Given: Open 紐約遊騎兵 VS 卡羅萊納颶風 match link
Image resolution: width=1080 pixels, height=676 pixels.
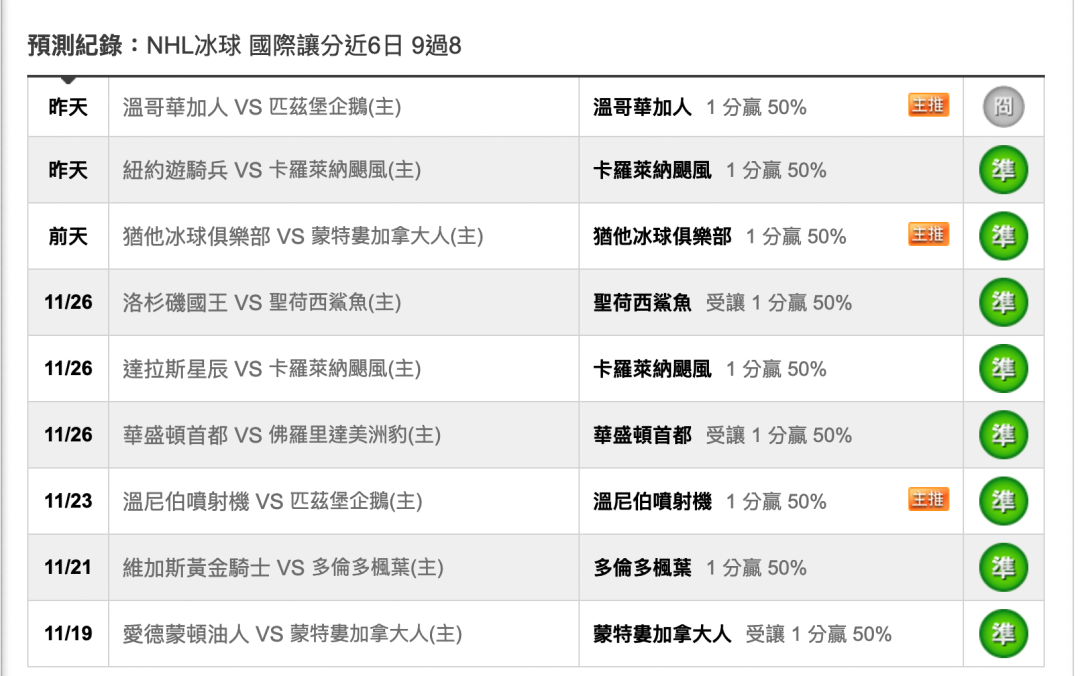Looking at the screenshot, I should [x=272, y=170].
